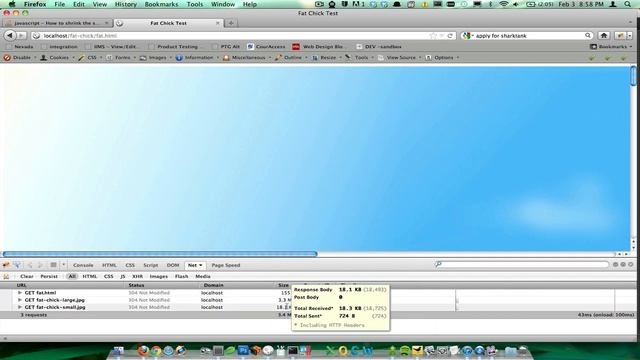Click the browser Back arrow button

click(x=10, y=36)
